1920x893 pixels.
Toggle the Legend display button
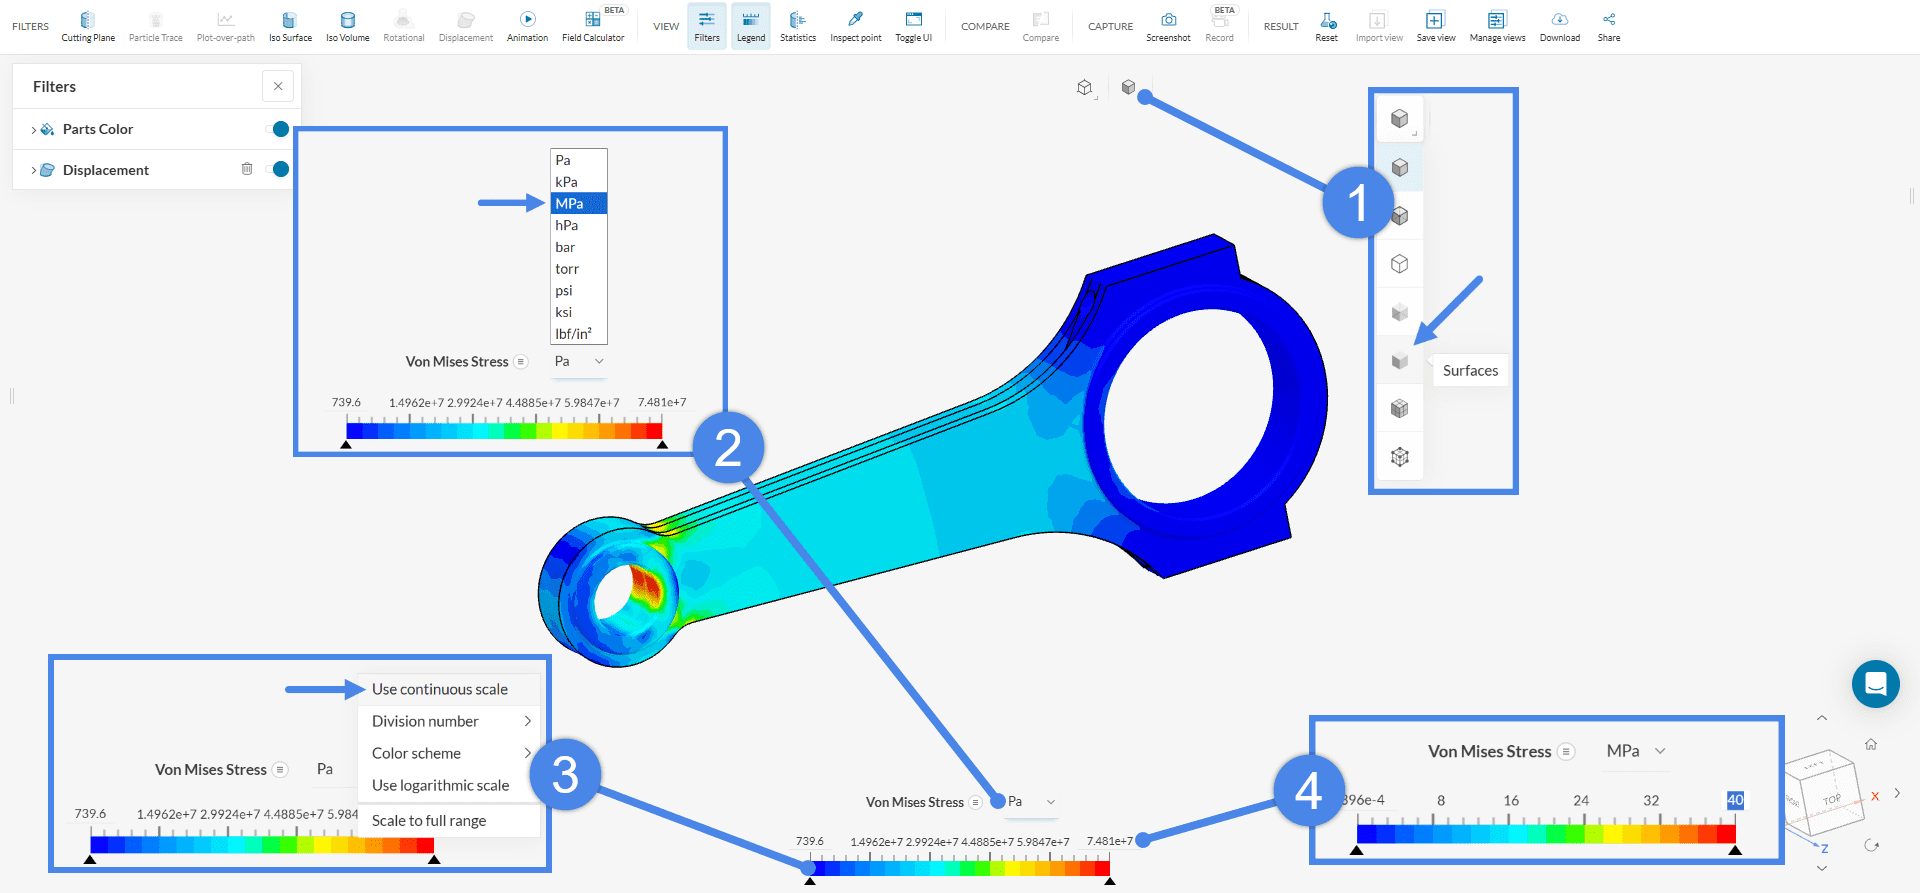click(750, 27)
